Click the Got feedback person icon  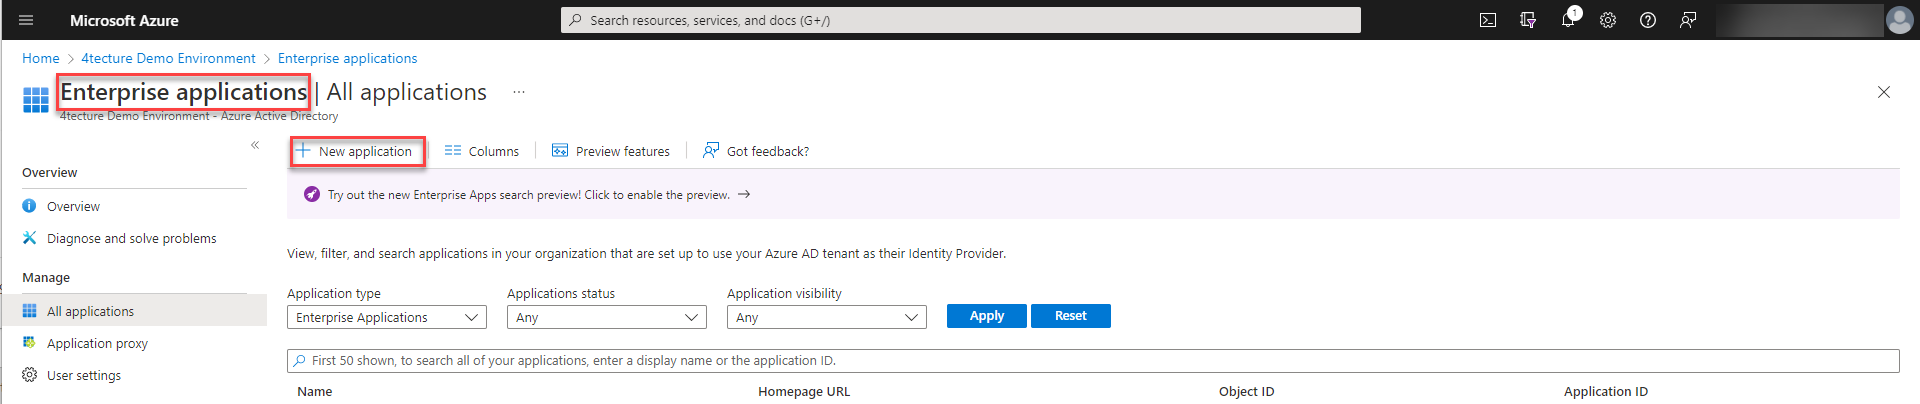[x=711, y=150]
